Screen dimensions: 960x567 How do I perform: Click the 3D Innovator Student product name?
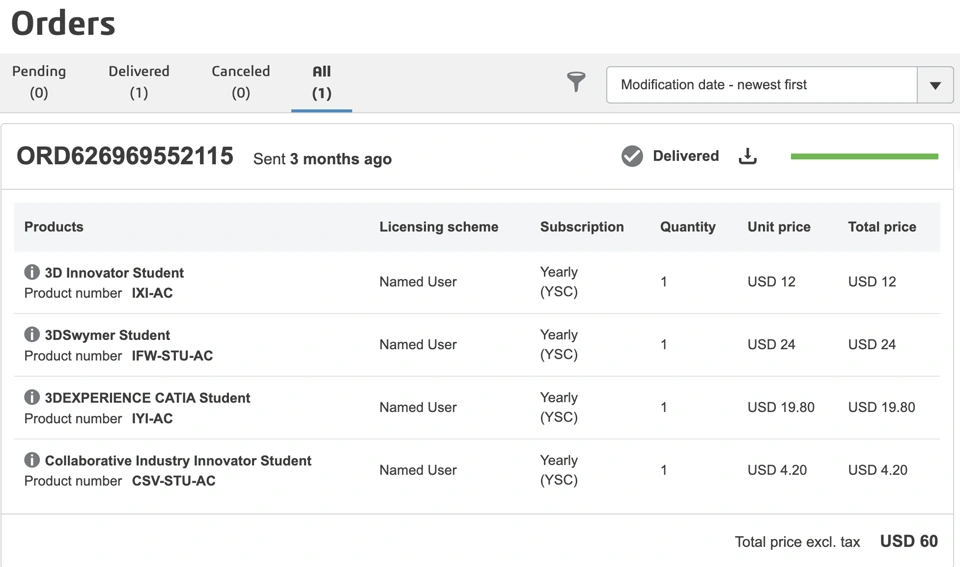(x=114, y=273)
